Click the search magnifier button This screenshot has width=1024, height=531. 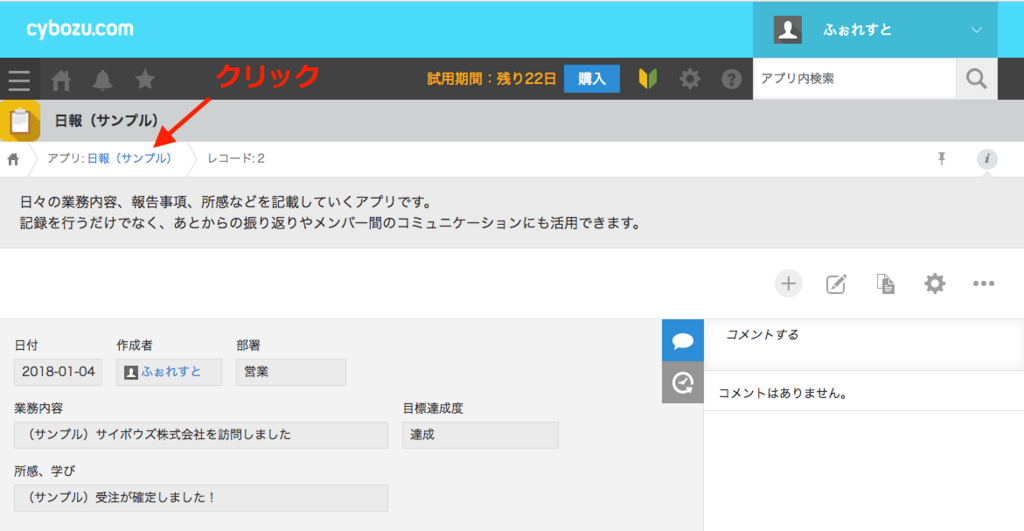click(976, 79)
